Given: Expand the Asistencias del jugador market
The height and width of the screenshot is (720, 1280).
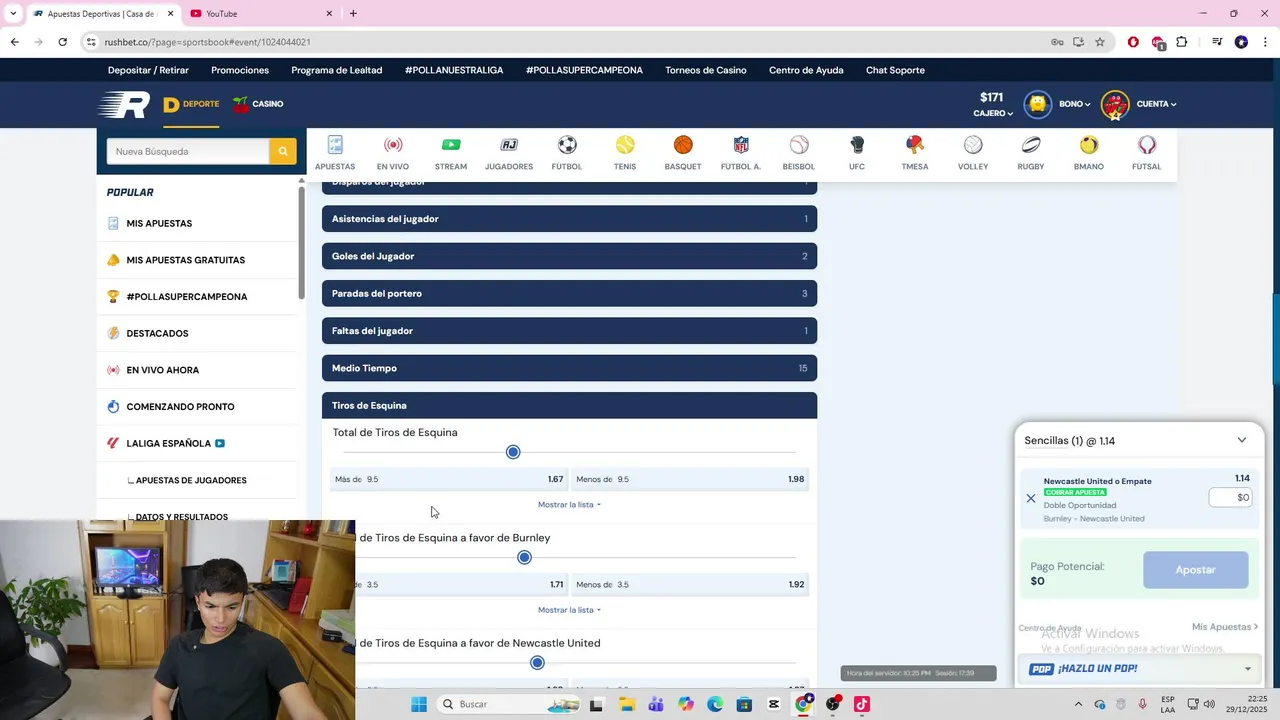Looking at the screenshot, I should [x=569, y=219].
